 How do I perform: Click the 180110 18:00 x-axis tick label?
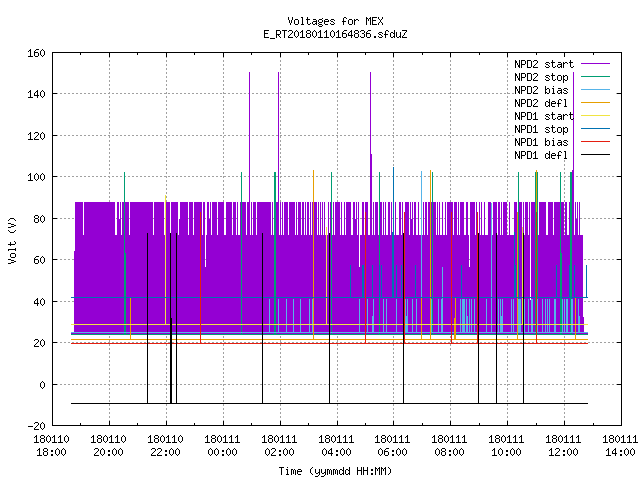click(x=51, y=446)
